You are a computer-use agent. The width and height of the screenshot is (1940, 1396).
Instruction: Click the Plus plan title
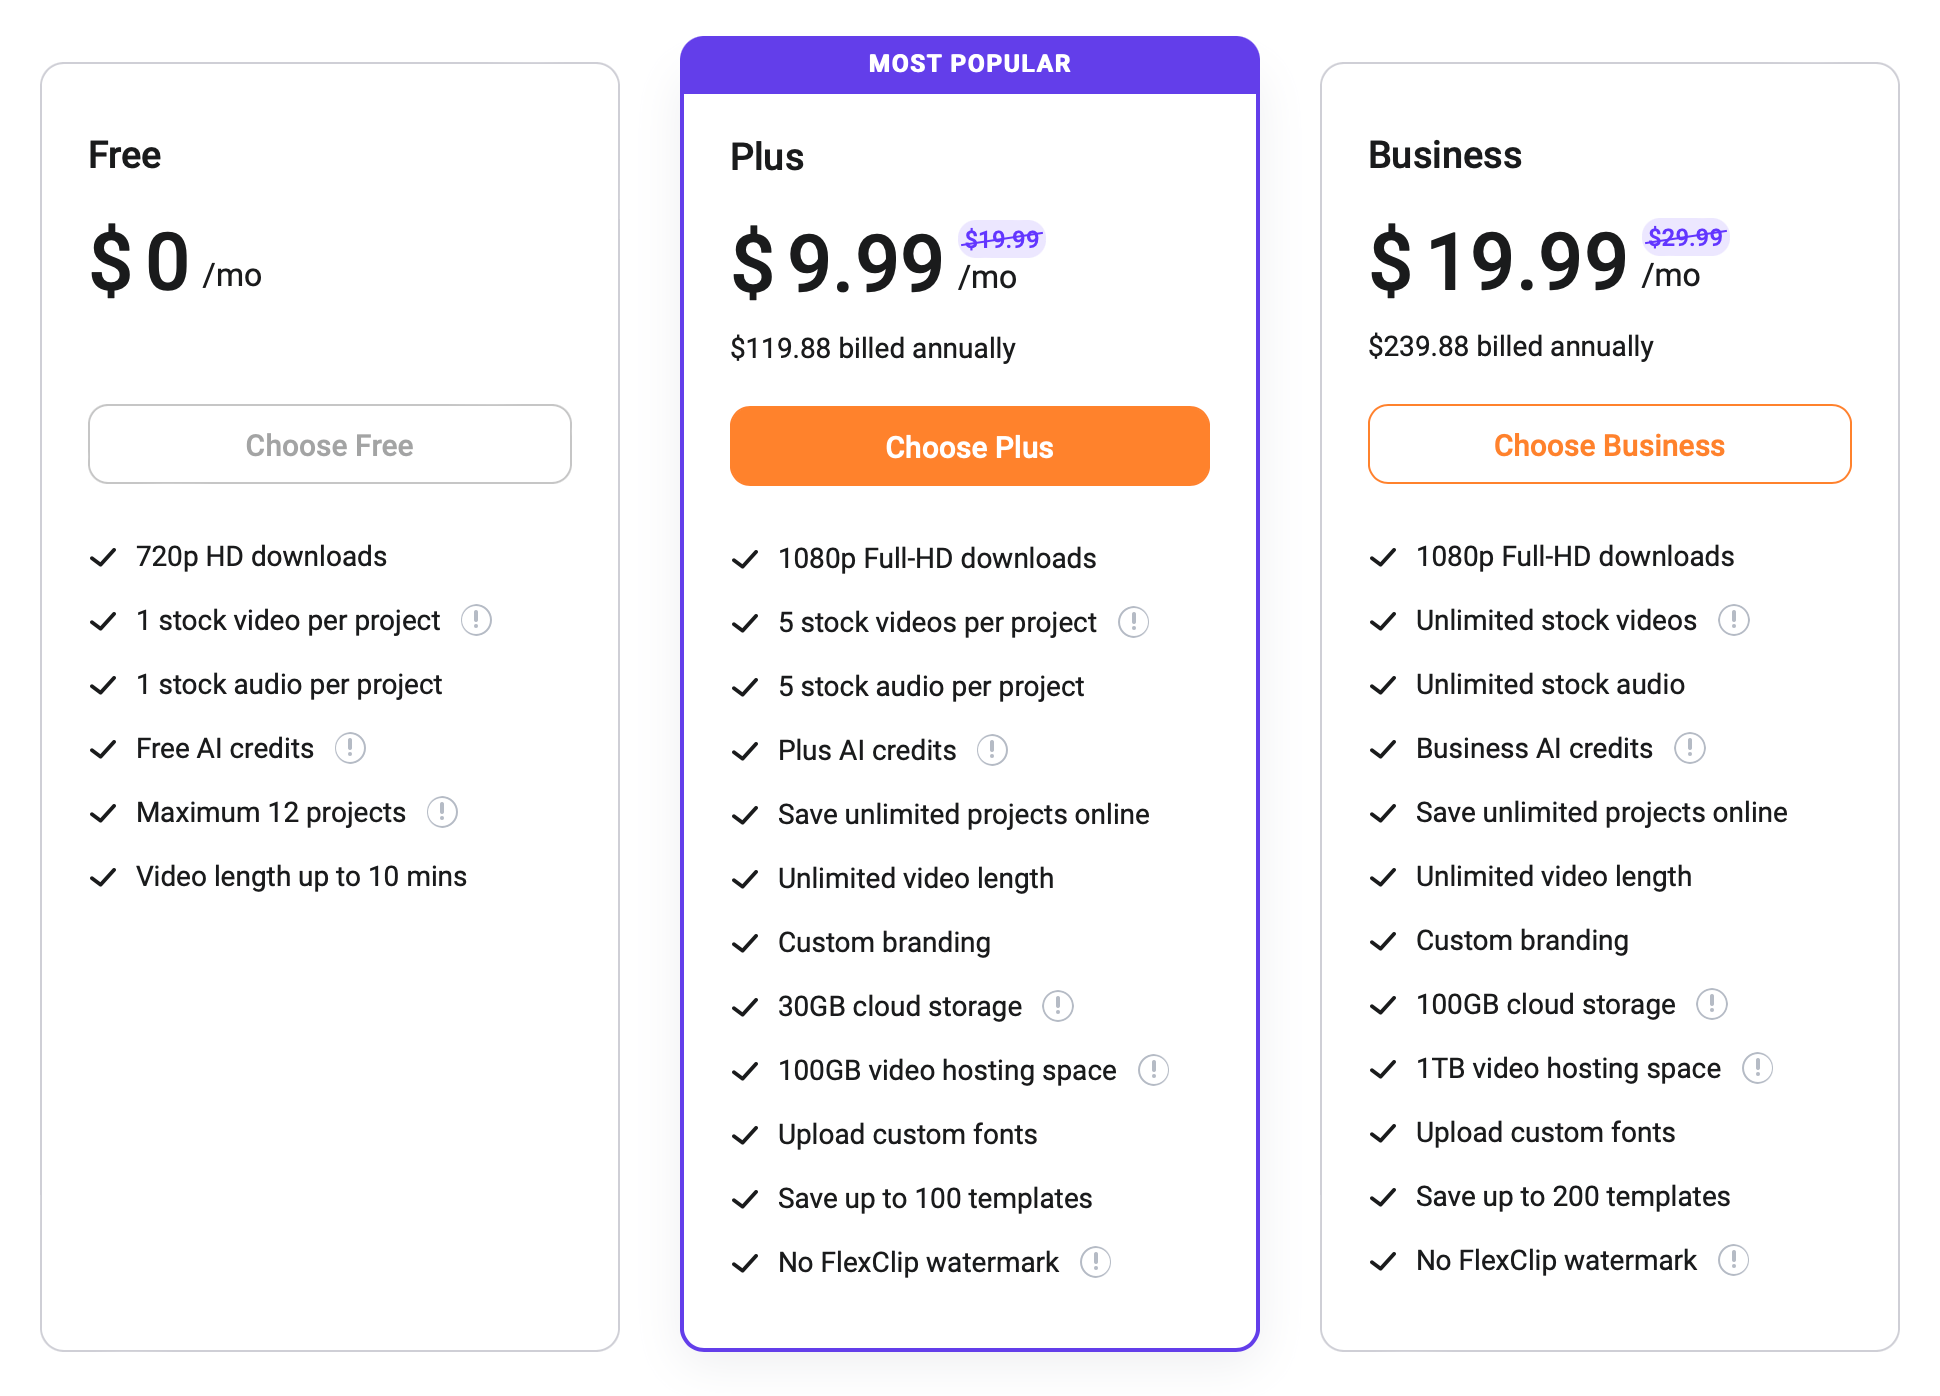click(767, 157)
